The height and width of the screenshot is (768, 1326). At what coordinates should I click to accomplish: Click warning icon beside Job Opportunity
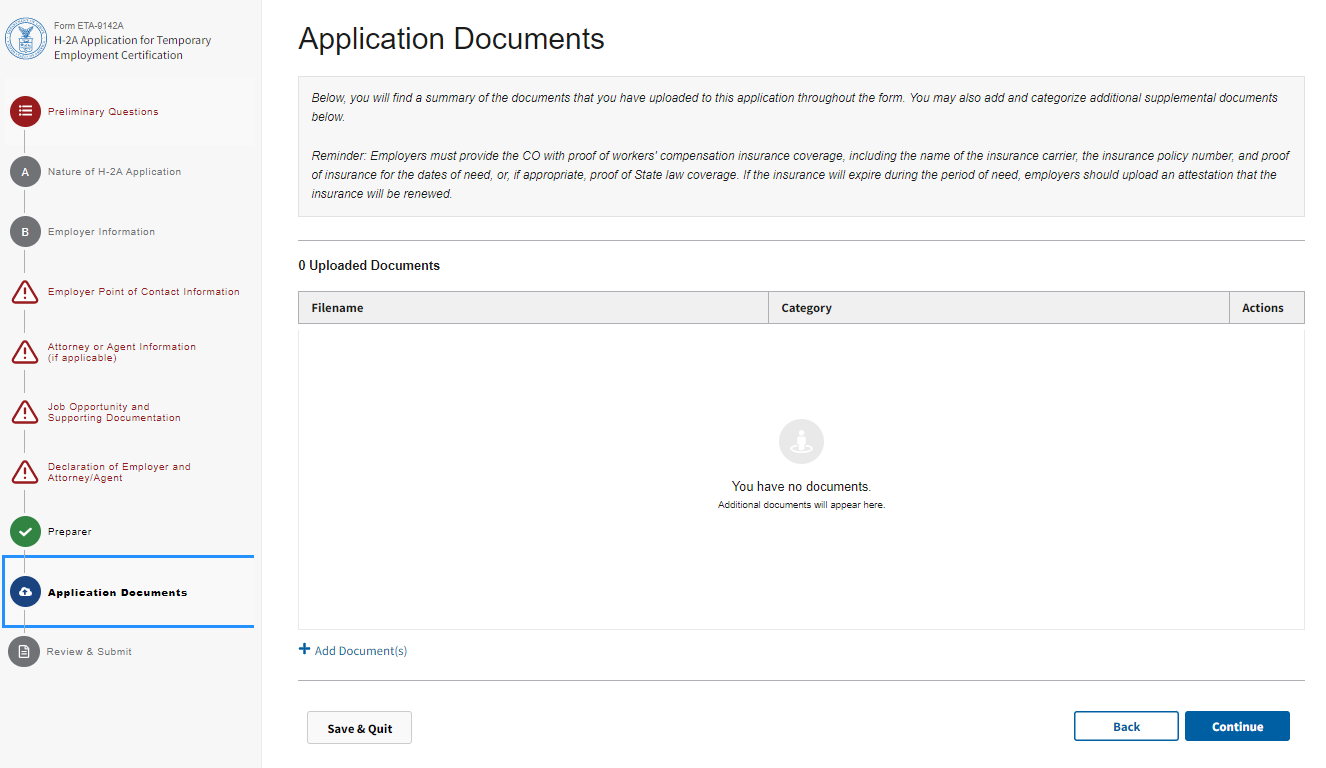[x=25, y=412]
